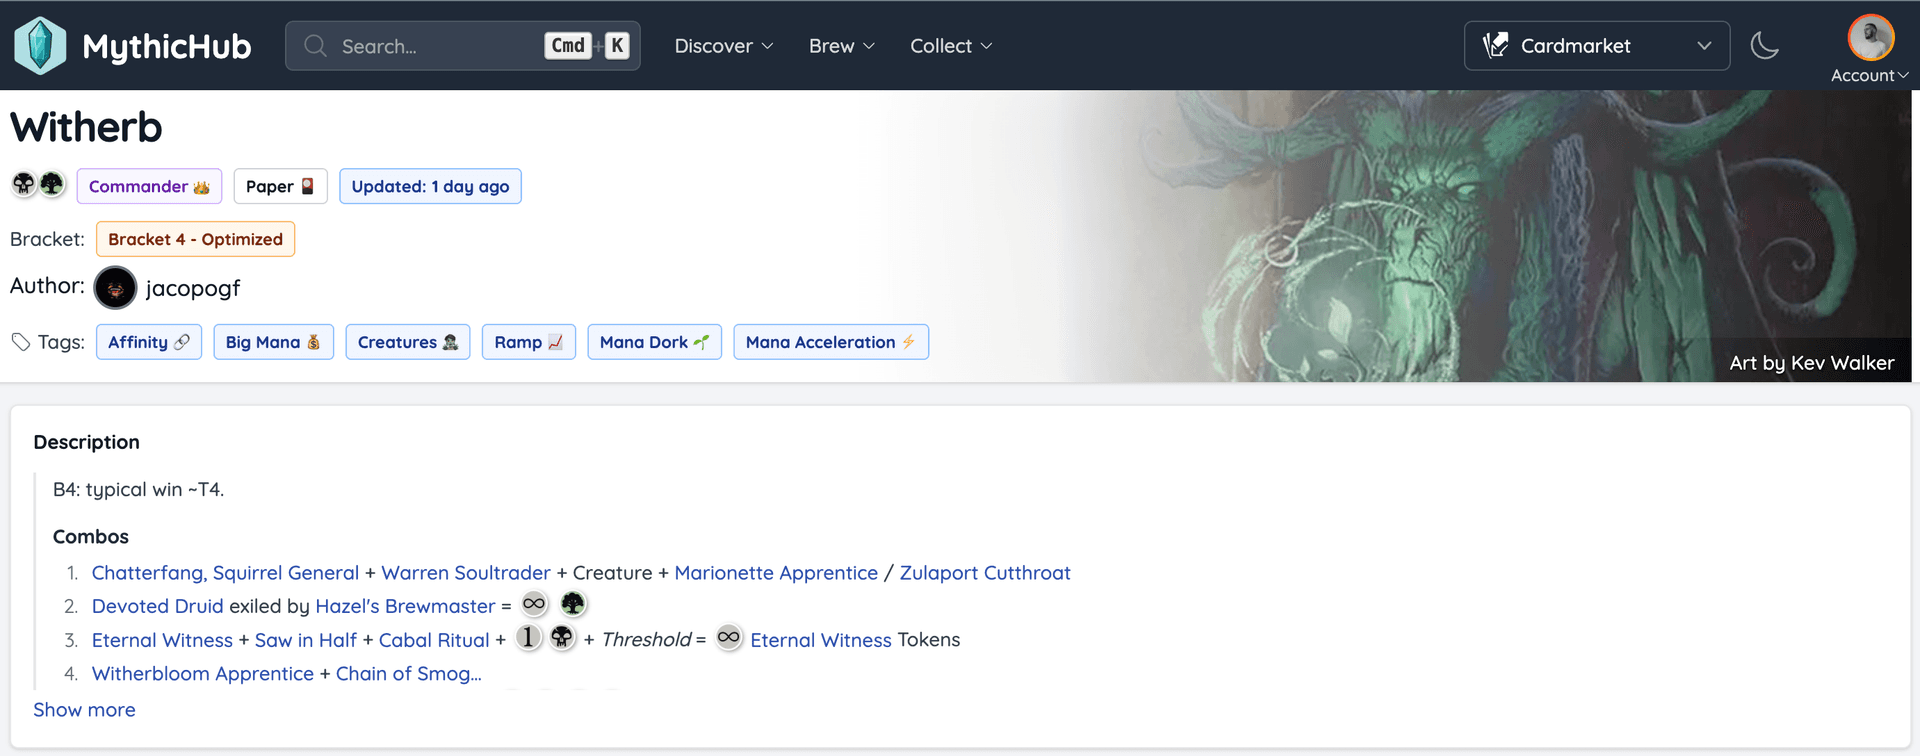Expand the Cardmarket vendor dropdown
The height and width of the screenshot is (756, 1920).
coord(1597,46)
